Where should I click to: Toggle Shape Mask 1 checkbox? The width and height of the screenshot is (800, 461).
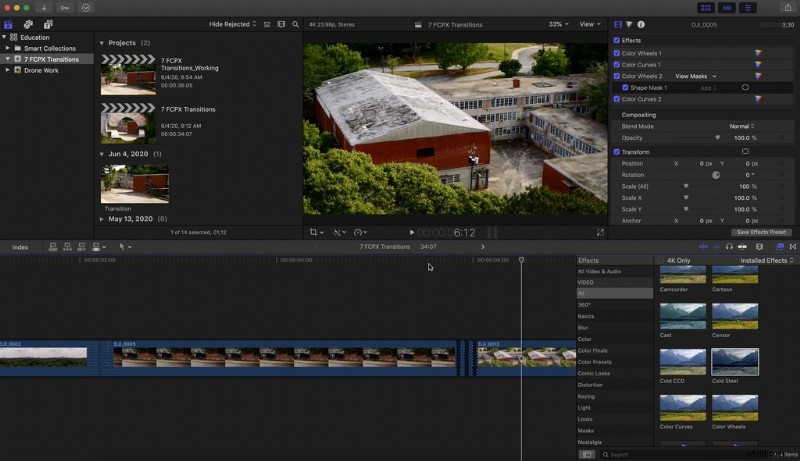(625, 88)
